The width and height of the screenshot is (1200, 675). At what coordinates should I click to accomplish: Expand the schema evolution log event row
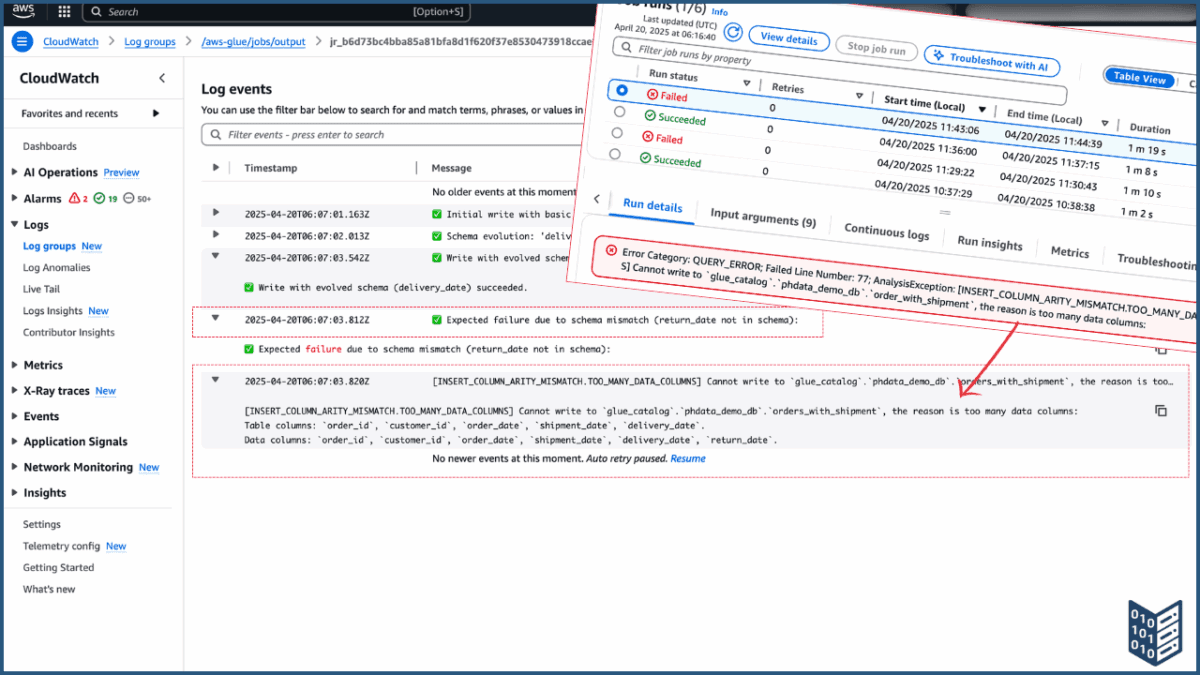click(214, 232)
